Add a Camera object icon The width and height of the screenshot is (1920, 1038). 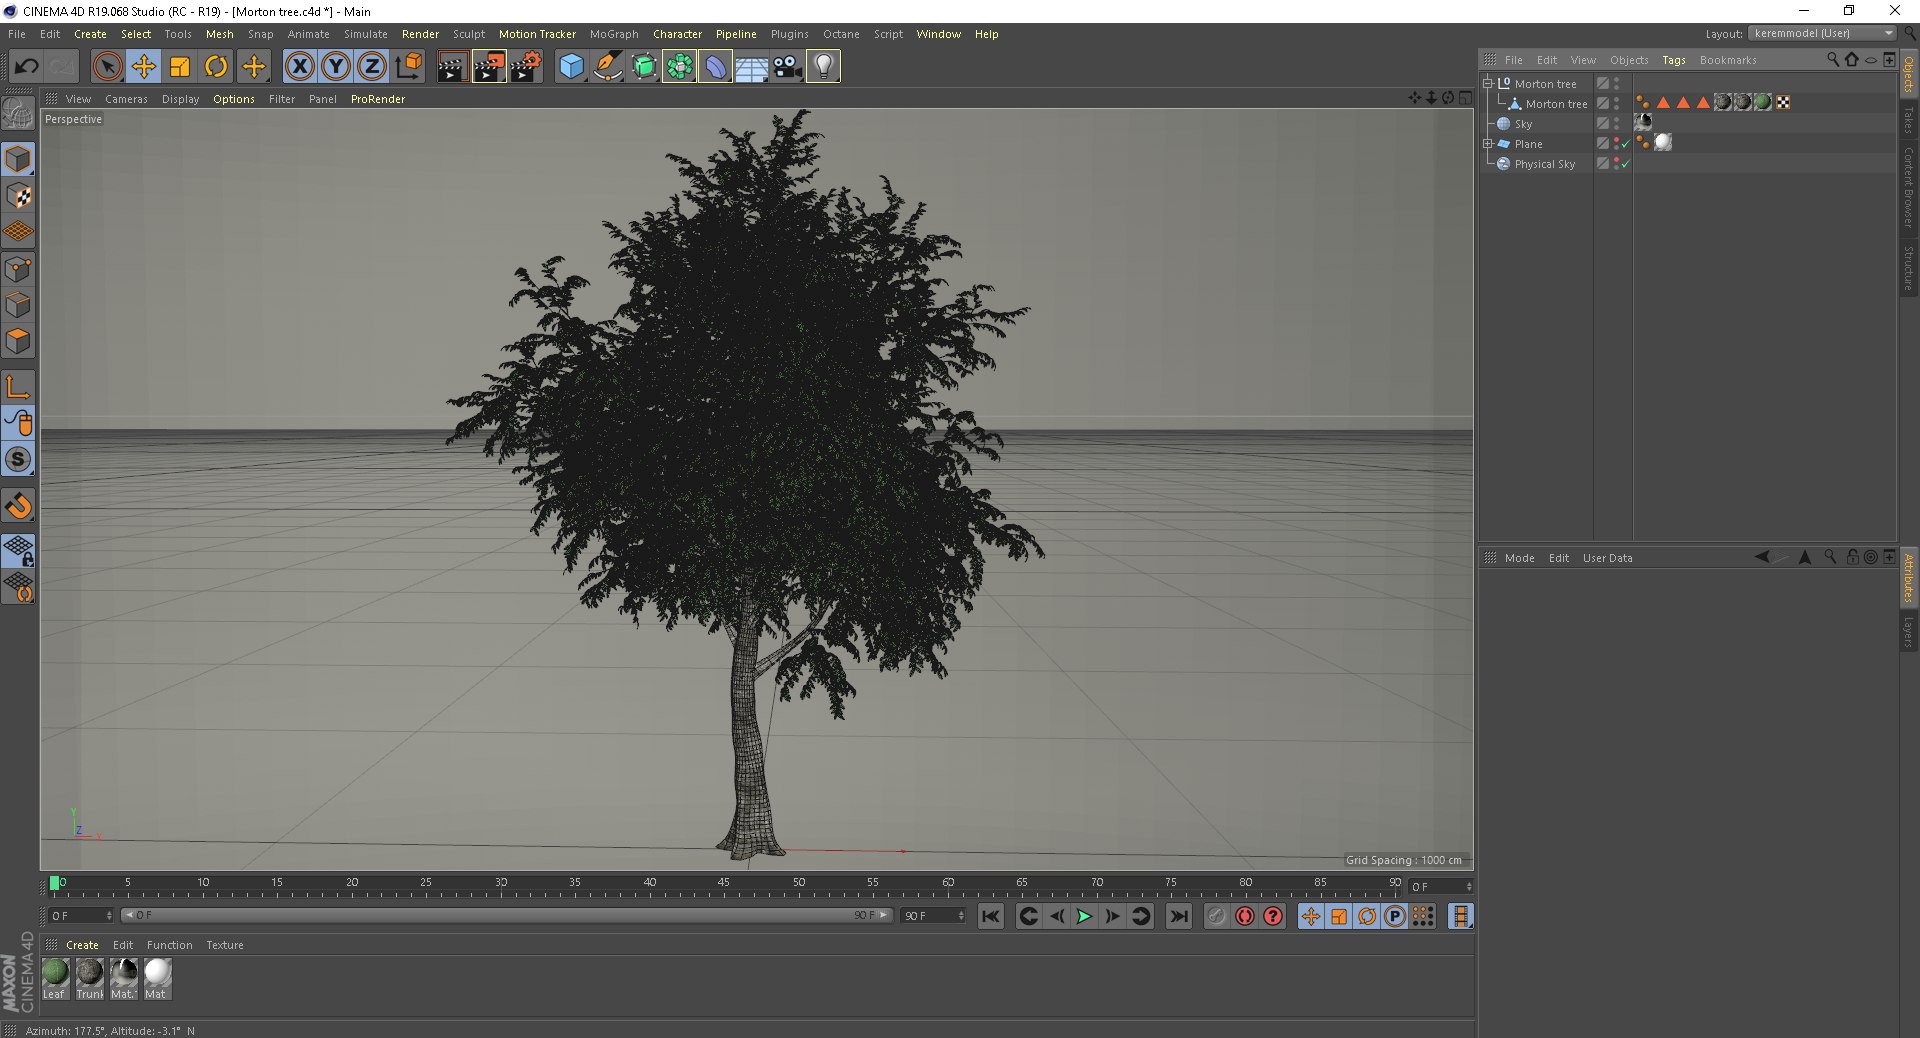pos(787,67)
